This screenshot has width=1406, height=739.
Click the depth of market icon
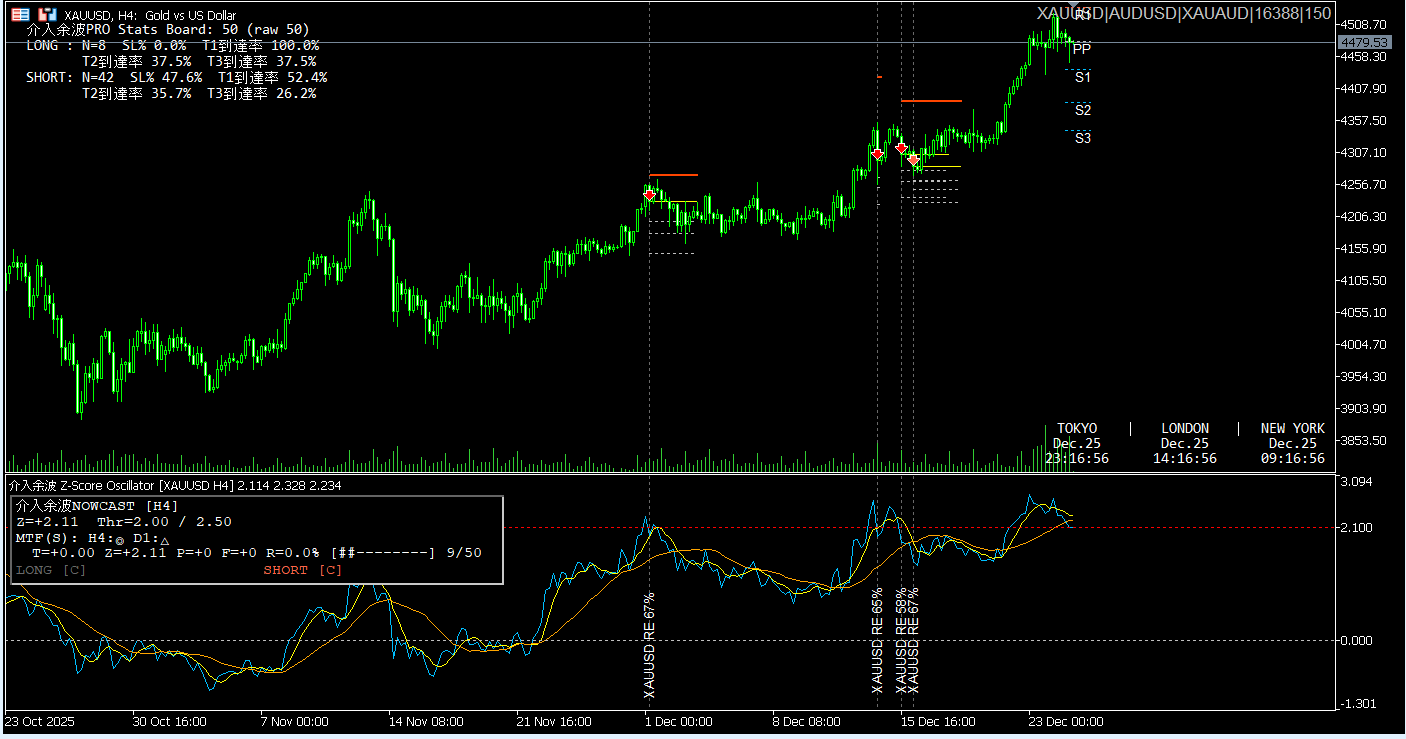pos(48,15)
